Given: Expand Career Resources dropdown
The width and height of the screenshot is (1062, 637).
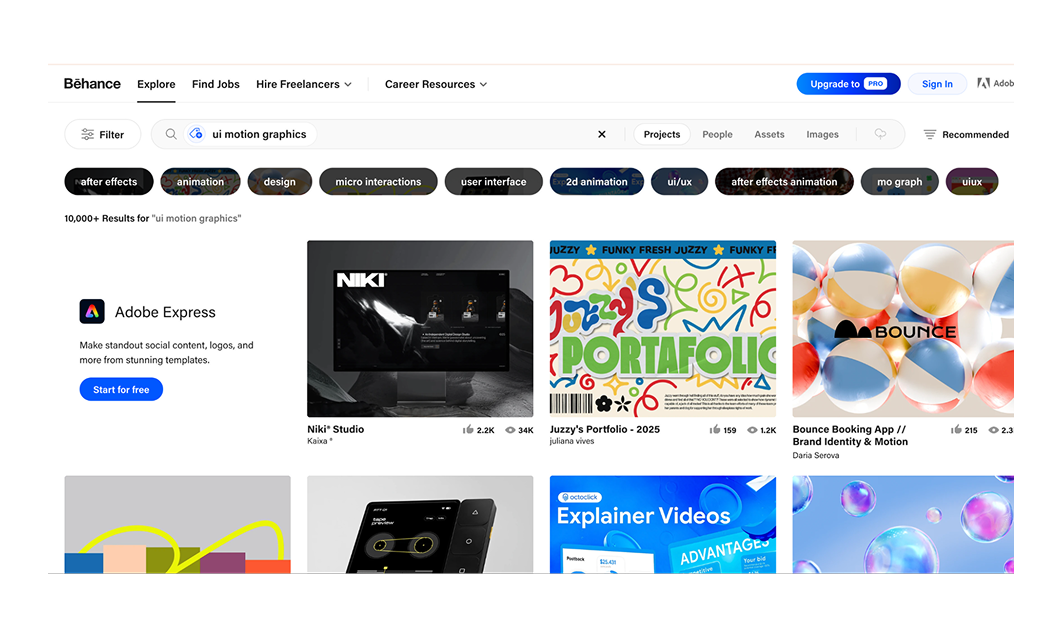Looking at the screenshot, I should pyautogui.click(x=436, y=84).
